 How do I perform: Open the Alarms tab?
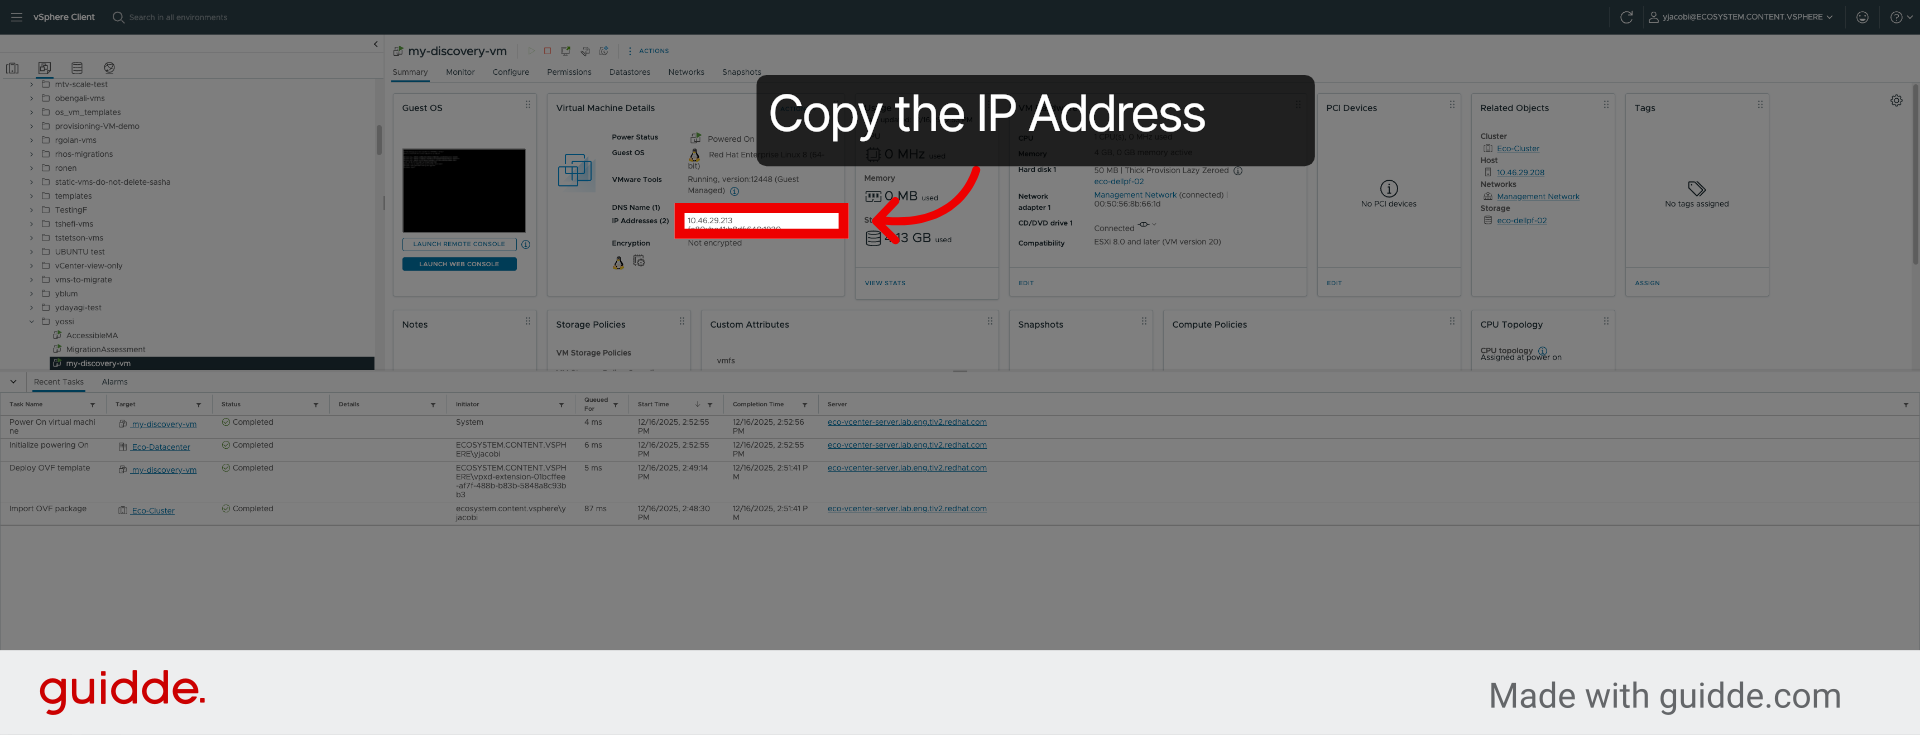click(115, 382)
